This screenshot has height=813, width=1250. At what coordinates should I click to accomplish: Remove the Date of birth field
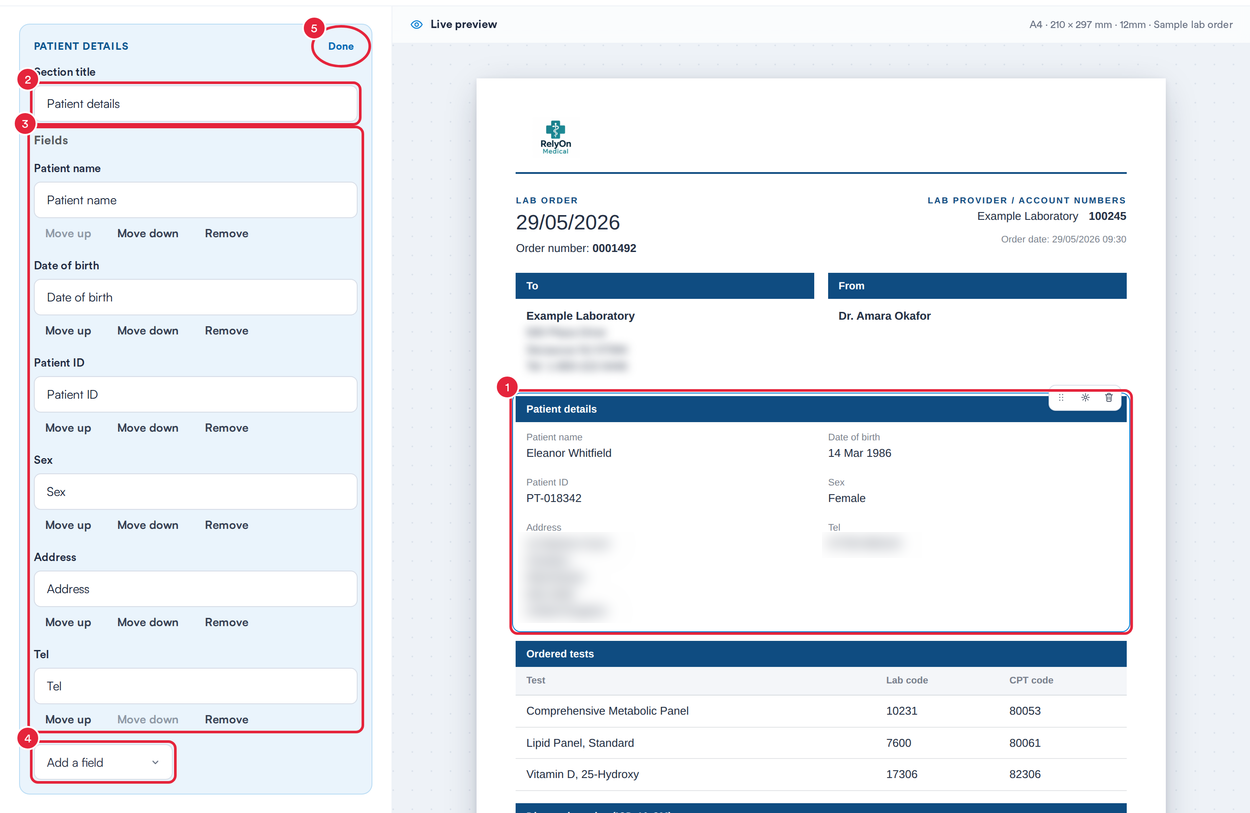click(x=227, y=330)
